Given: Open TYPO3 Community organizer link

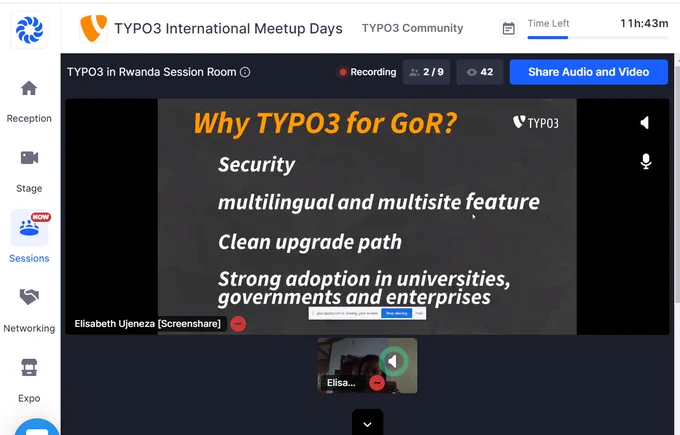Looking at the screenshot, I should click(412, 28).
